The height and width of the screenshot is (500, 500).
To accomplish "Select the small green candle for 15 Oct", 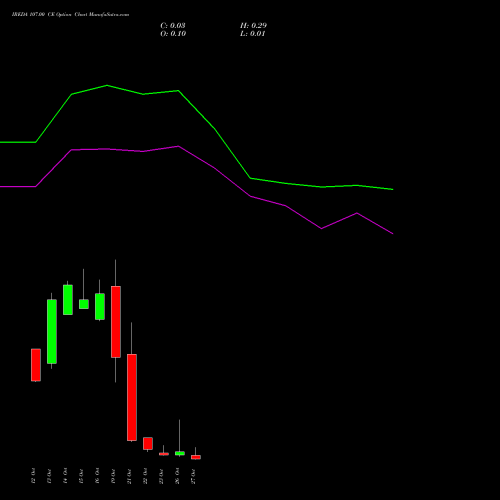I will point(84,304).
